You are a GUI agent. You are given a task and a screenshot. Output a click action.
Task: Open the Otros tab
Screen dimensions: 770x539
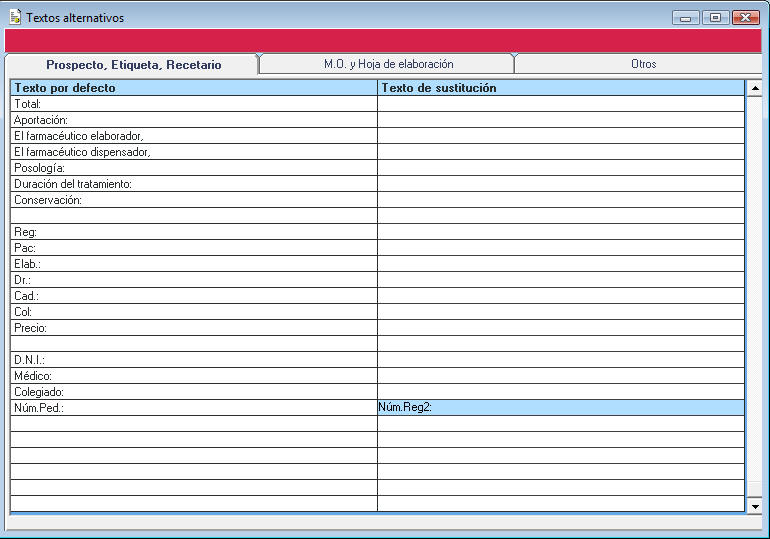coord(643,64)
